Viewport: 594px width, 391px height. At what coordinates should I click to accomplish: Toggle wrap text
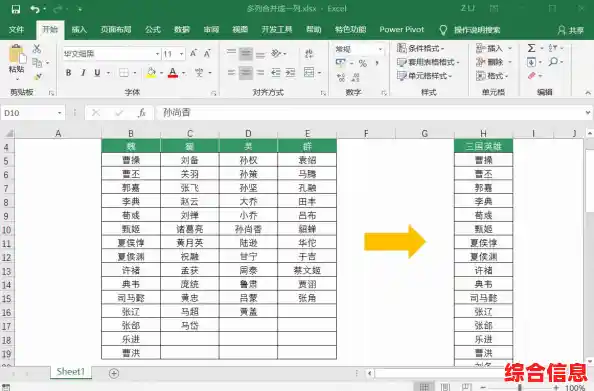pos(309,53)
